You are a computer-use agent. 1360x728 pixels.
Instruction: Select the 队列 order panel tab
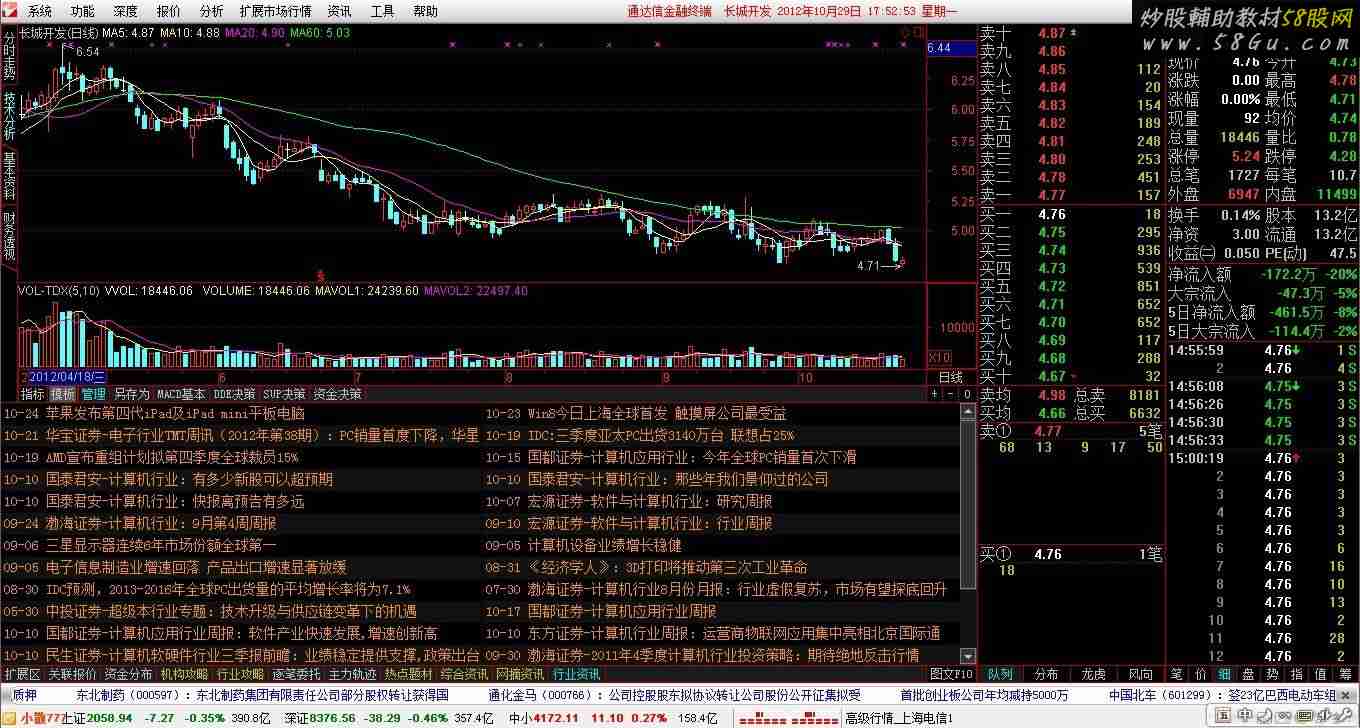pyautogui.click(x=1000, y=674)
